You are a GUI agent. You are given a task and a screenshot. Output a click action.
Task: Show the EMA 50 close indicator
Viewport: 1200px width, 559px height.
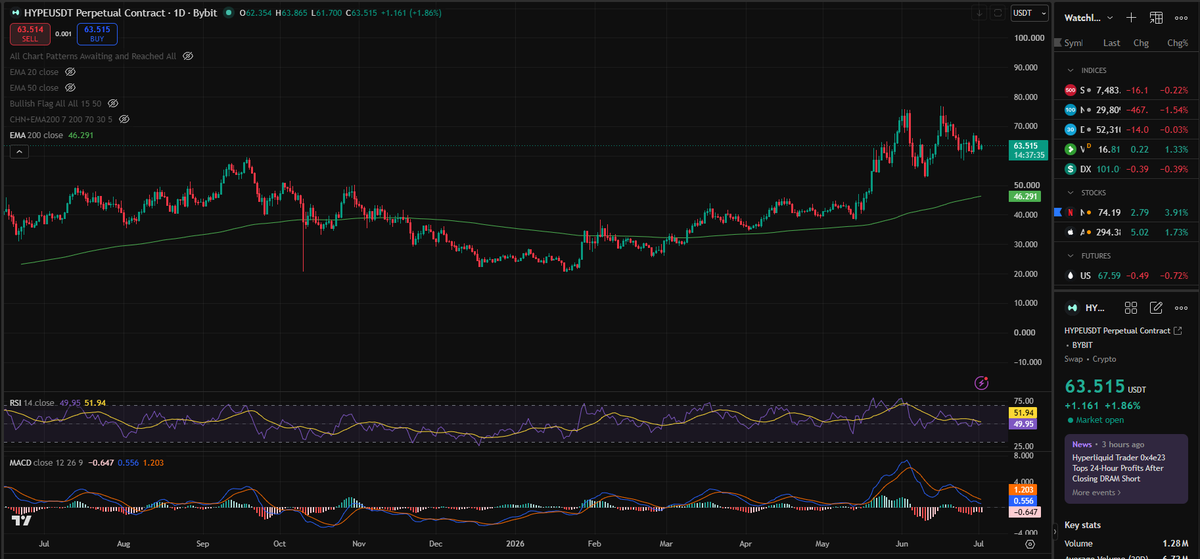(x=70, y=88)
